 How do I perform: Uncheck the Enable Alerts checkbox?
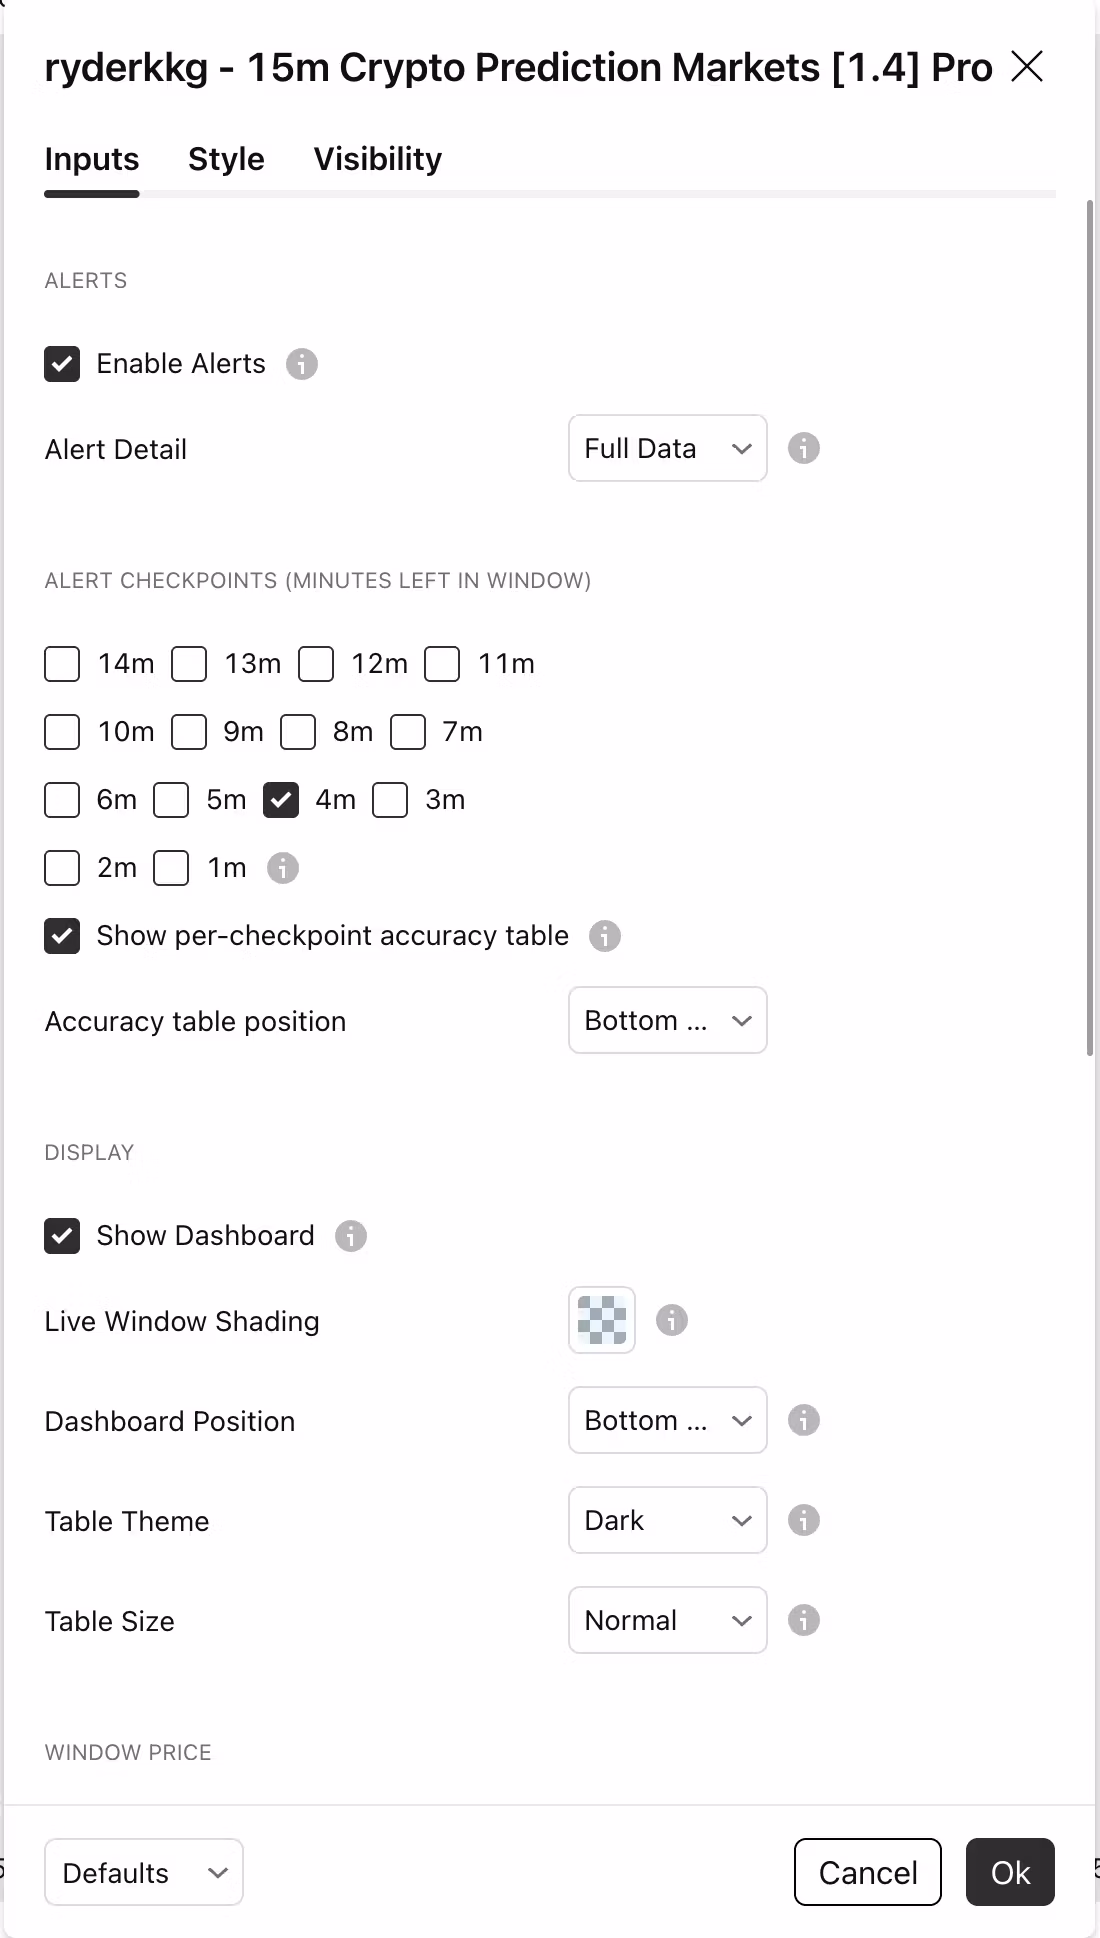(62, 364)
